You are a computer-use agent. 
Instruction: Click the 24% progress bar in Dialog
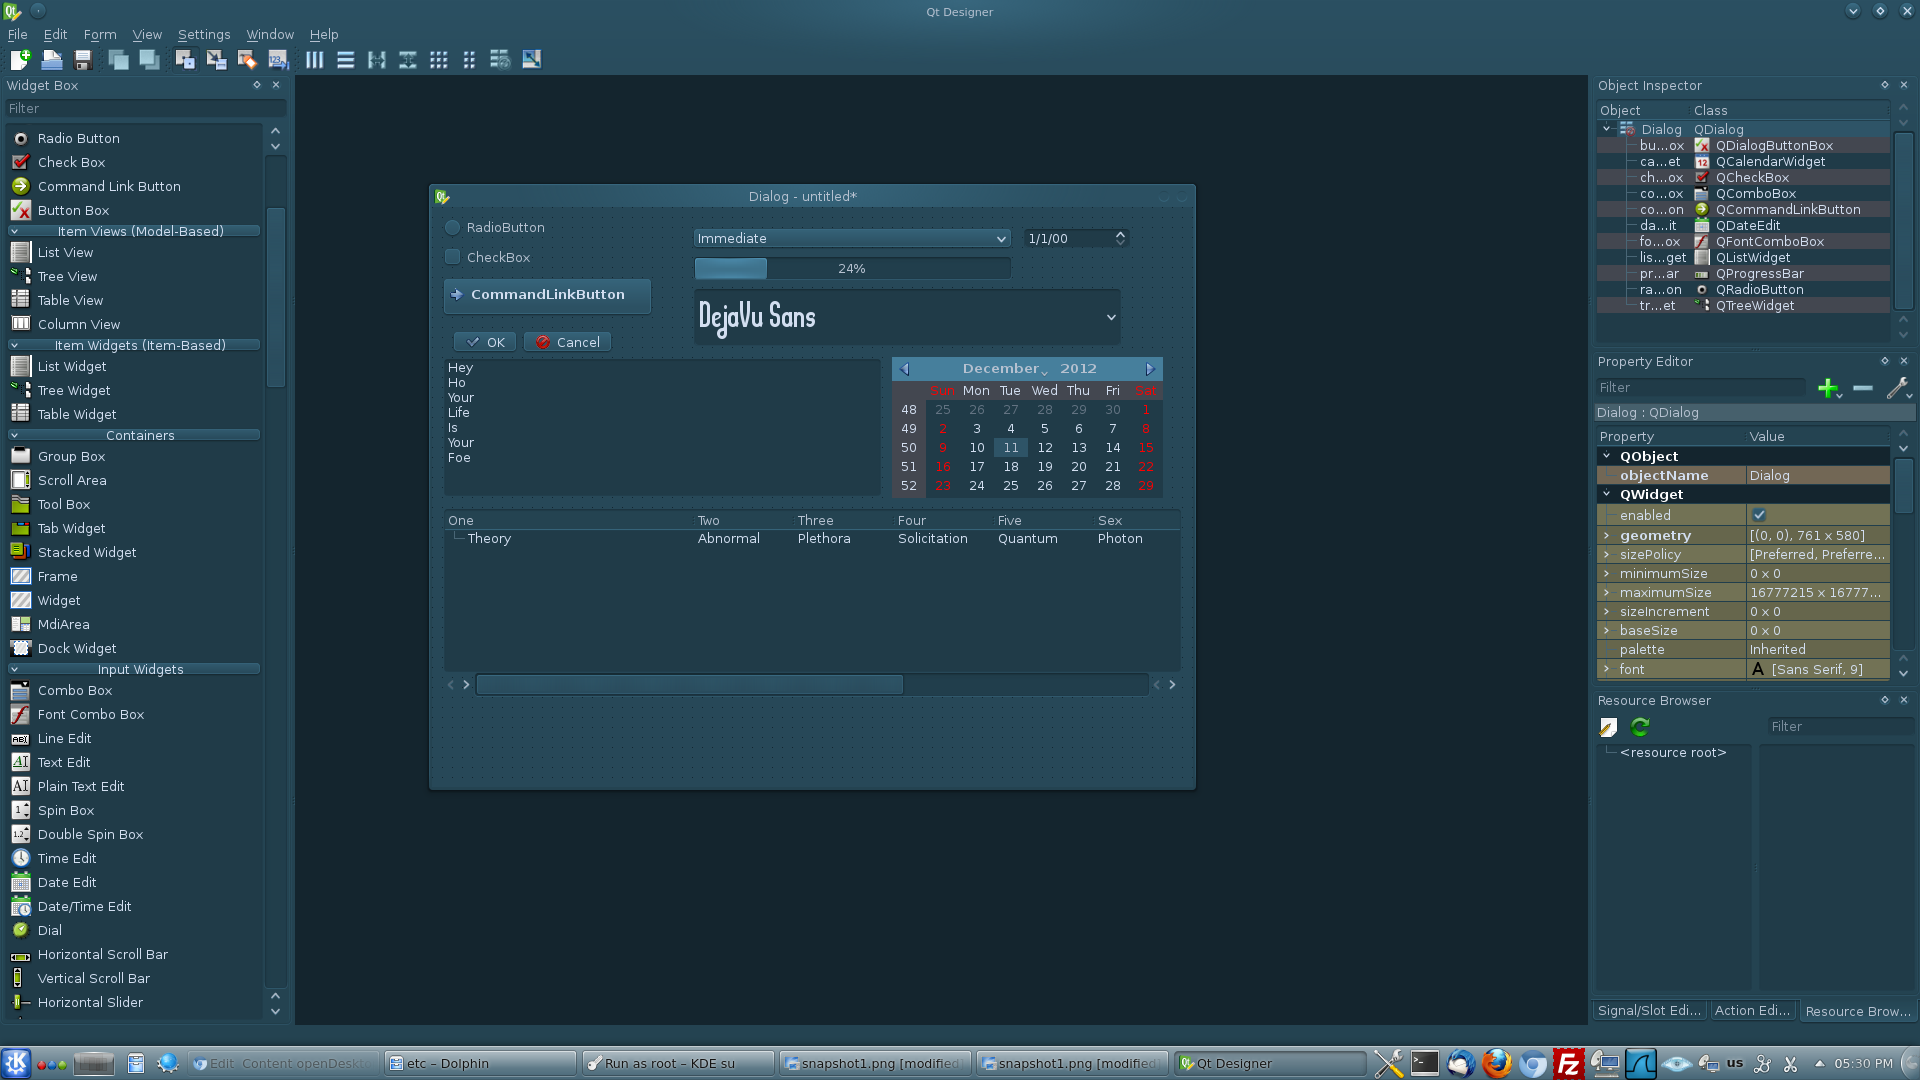click(852, 269)
